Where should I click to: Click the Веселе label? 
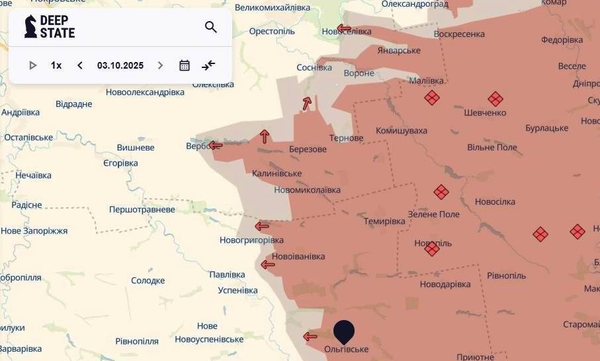pyautogui.click(x=572, y=66)
